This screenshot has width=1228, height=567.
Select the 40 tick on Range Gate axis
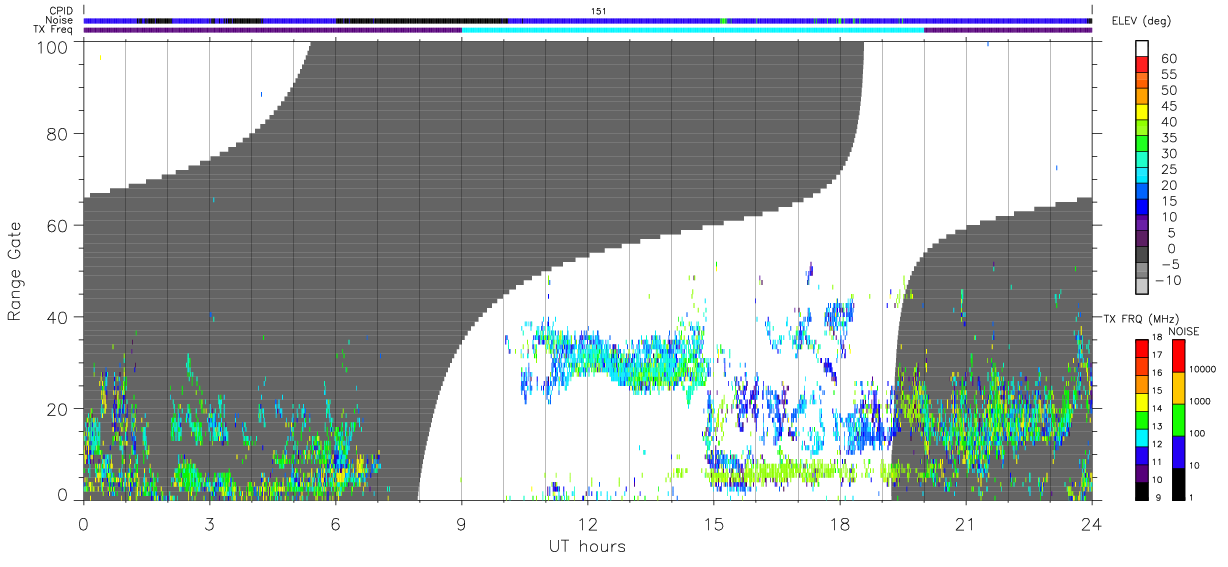coord(59,317)
